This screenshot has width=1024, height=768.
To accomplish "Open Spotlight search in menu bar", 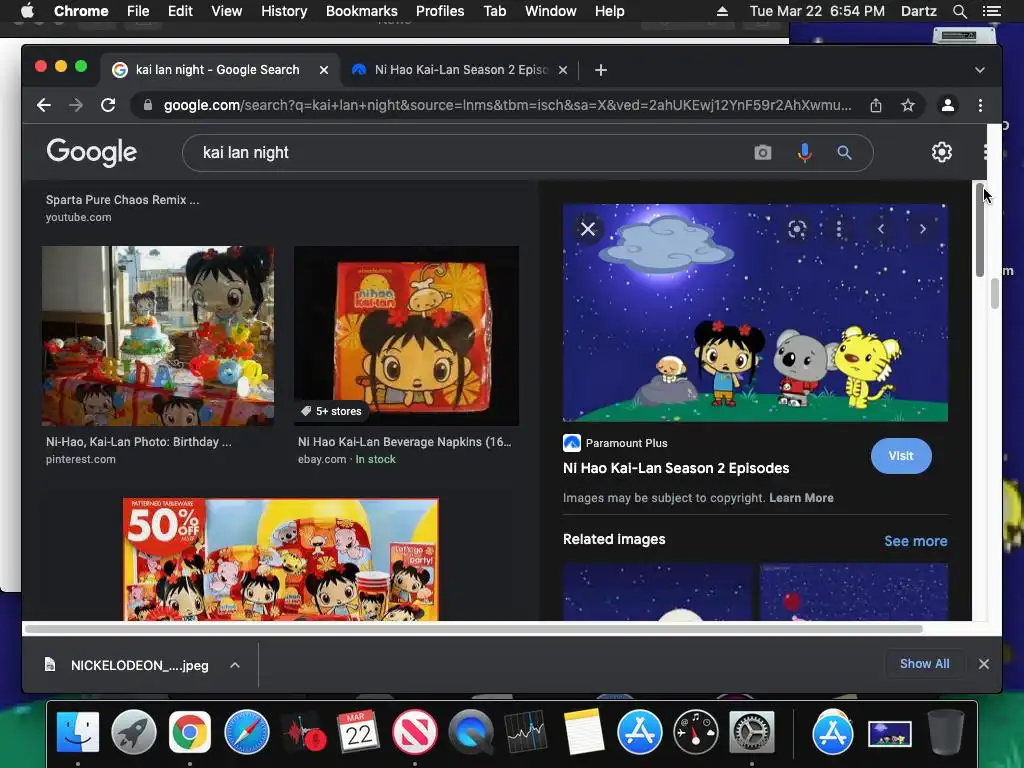I will (x=959, y=11).
